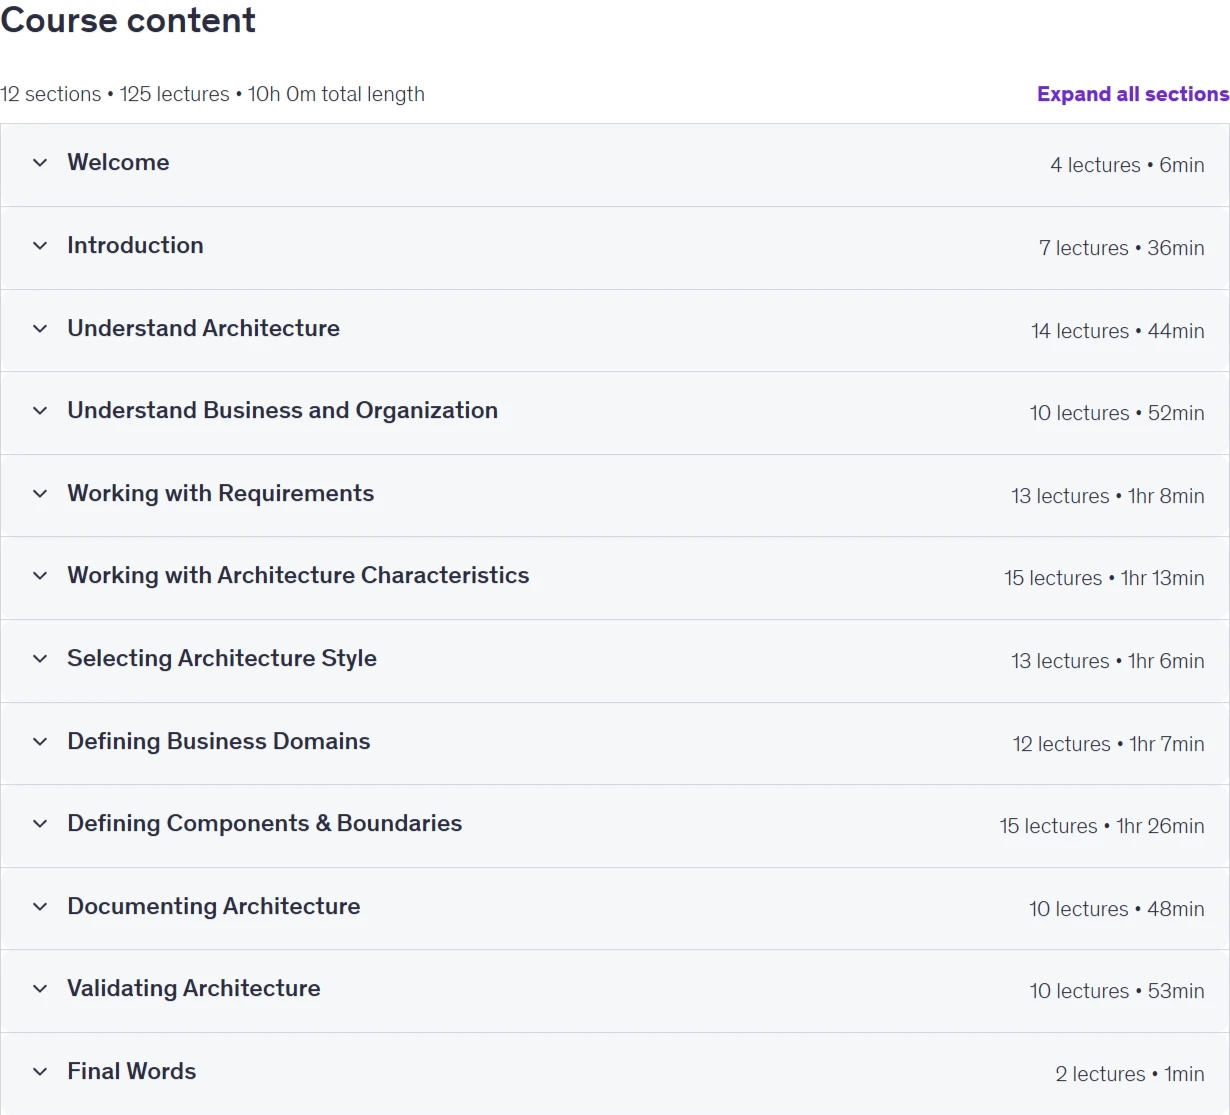Open Working with Architecture Characteristics title

298,575
